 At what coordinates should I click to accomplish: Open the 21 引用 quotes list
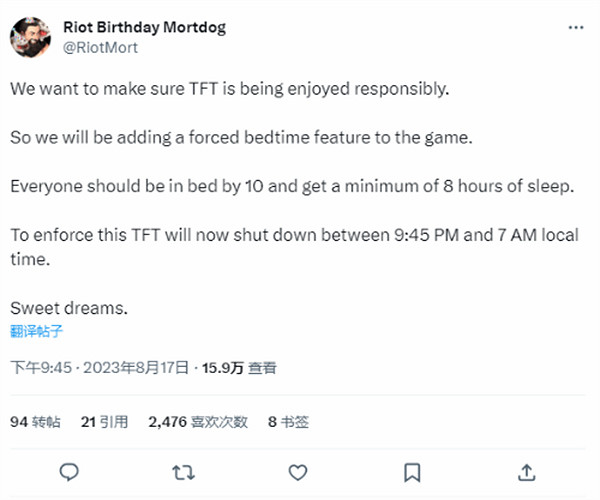[x=104, y=422]
